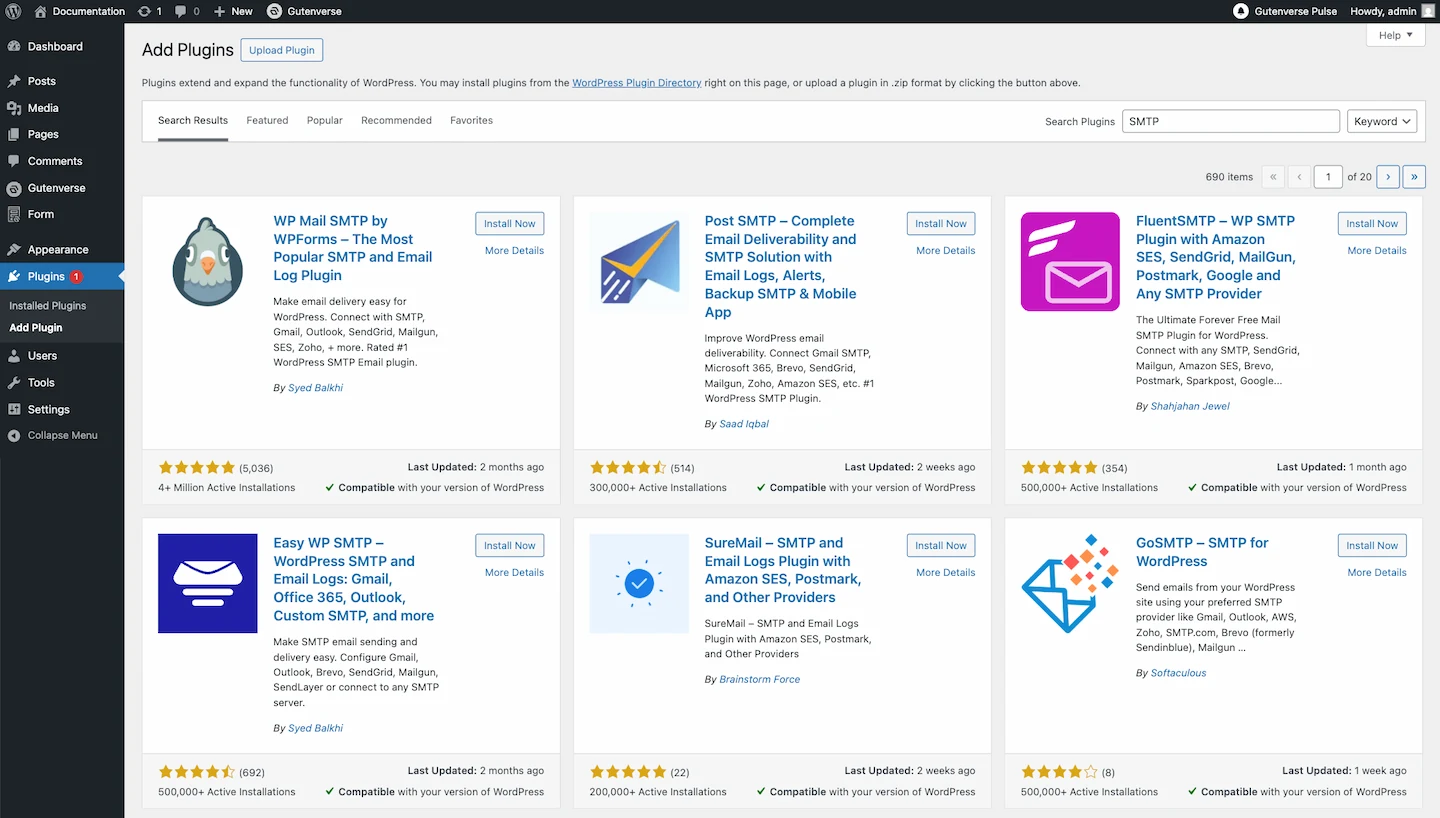Screen dimensions: 1440x818
Task: Open the Keyword search type dropdown
Action: pyautogui.click(x=1381, y=121)
